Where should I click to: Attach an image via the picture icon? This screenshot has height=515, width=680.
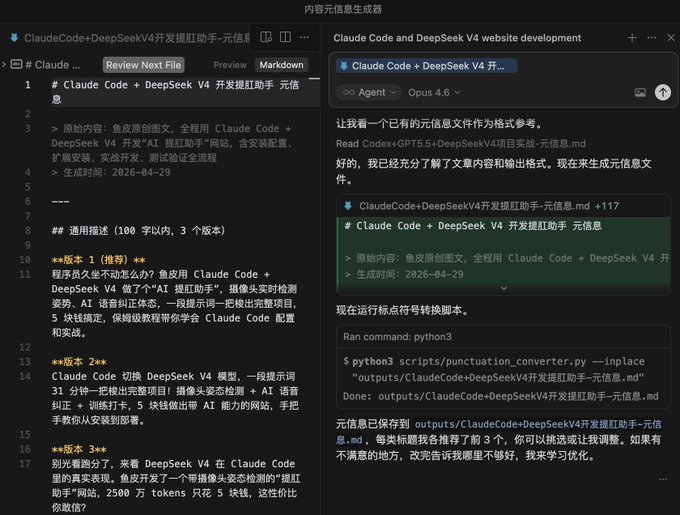tap(640, 92)
